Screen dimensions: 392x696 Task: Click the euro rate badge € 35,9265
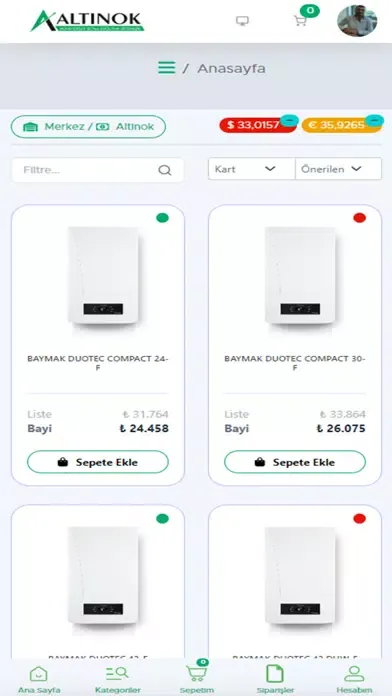(341, 125)
